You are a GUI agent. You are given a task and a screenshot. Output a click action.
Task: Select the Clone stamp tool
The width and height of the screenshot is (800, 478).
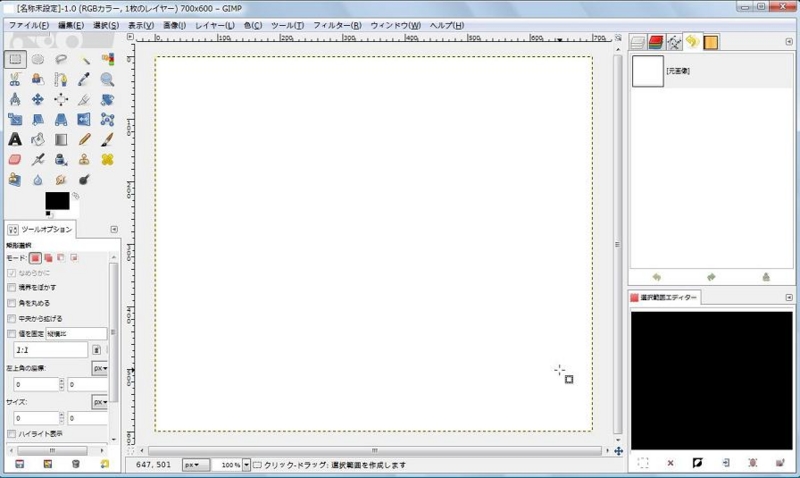[x=84, y=159]
